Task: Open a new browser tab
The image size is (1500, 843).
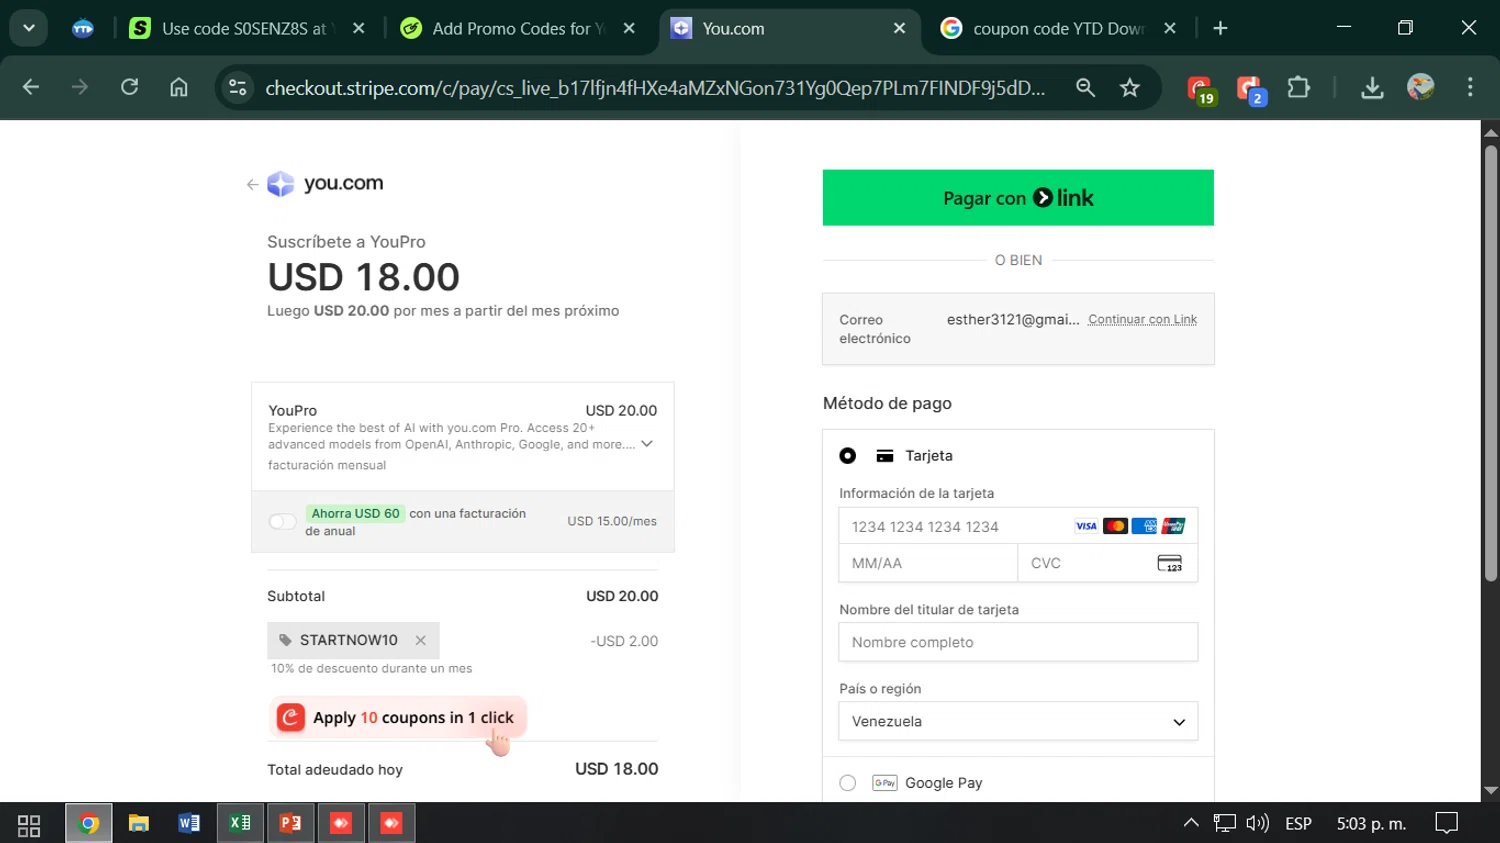Action: click(x=1220, y=29)
